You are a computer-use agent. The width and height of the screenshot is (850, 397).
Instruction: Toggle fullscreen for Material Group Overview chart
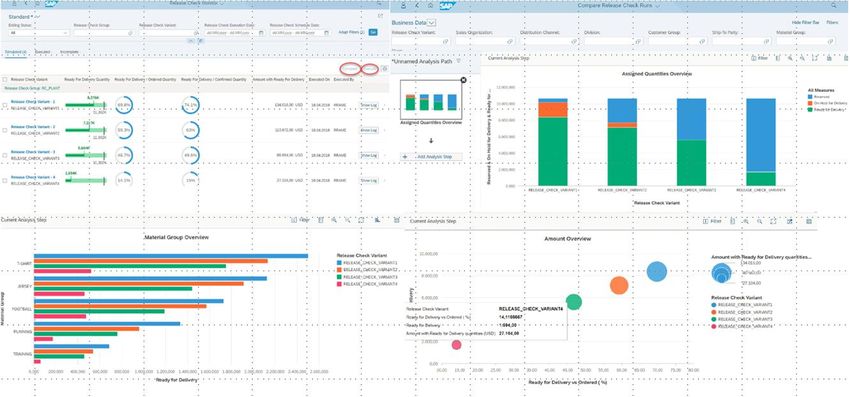pos(361,220)
